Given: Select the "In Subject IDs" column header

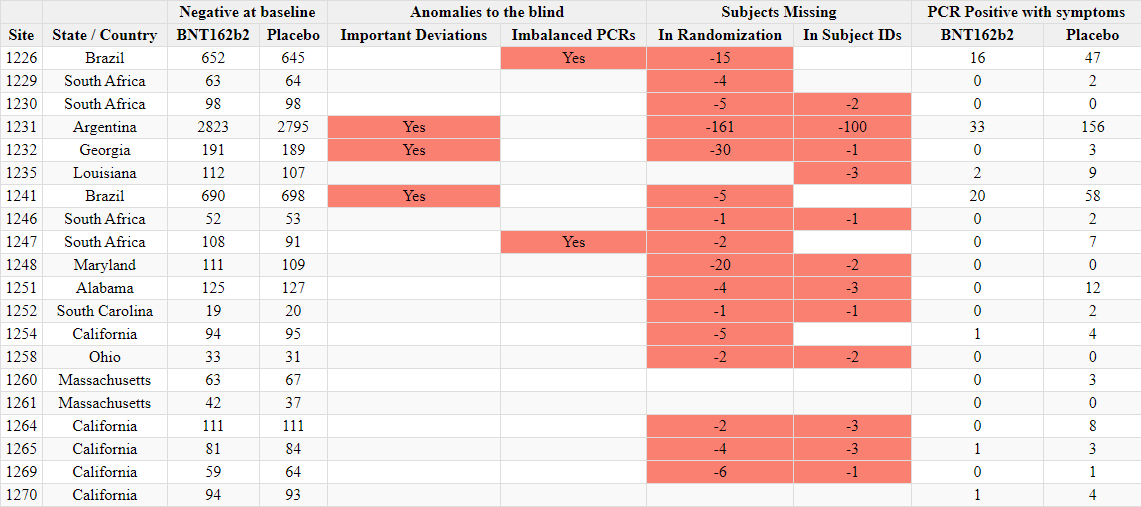Looking at the screenshot, I should click(x=852, y=35).
